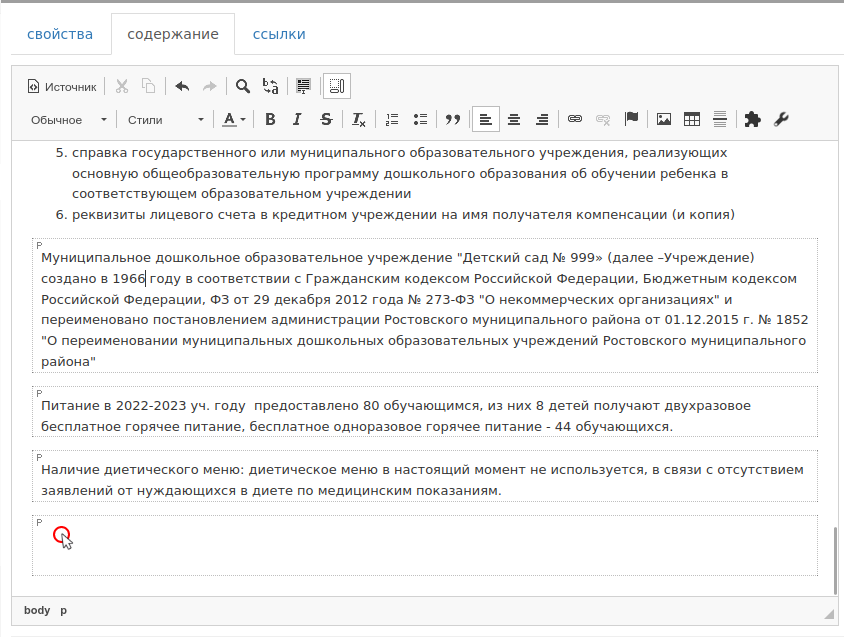The width and height of the screenshot is (844, 637).
Task: Insert a table
Action: tap(692, 120)
